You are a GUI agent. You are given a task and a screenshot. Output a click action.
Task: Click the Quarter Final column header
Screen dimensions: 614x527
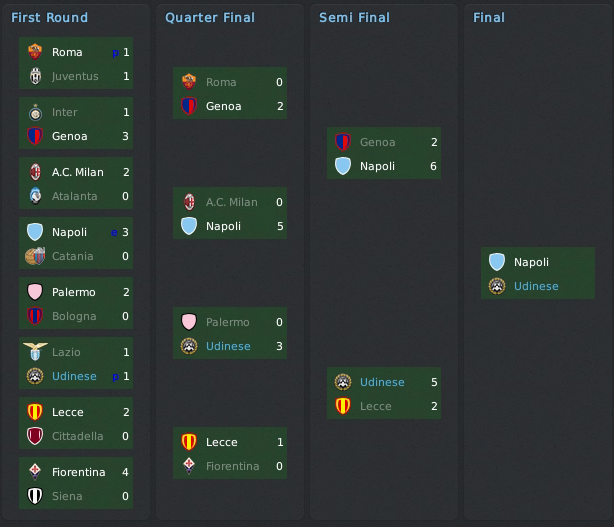point(210,17)
